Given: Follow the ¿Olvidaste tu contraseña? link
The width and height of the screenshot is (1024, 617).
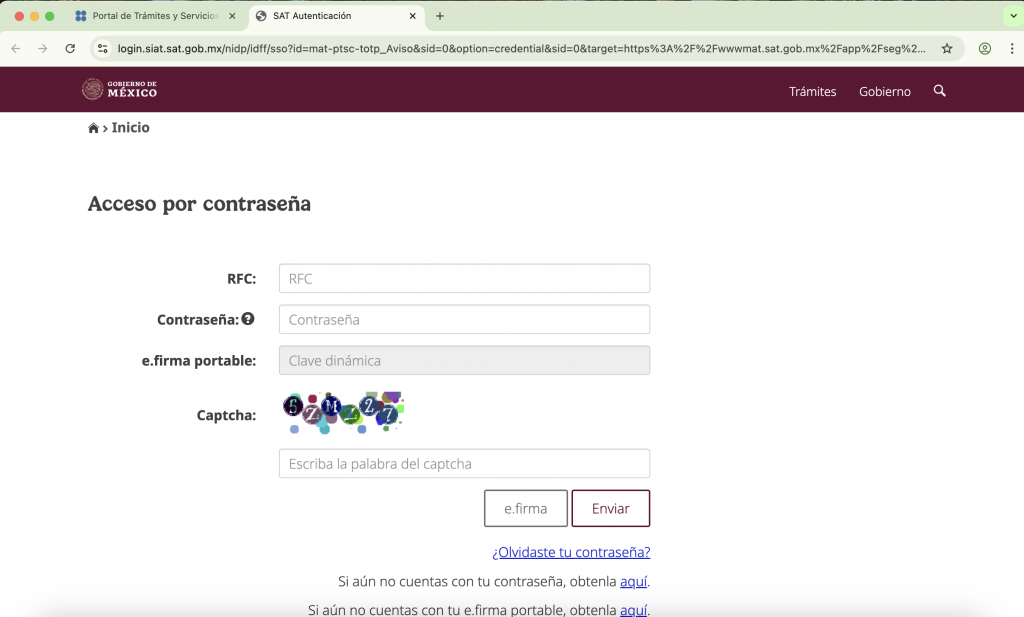Looking at the screenshot, I should point(571,552).
